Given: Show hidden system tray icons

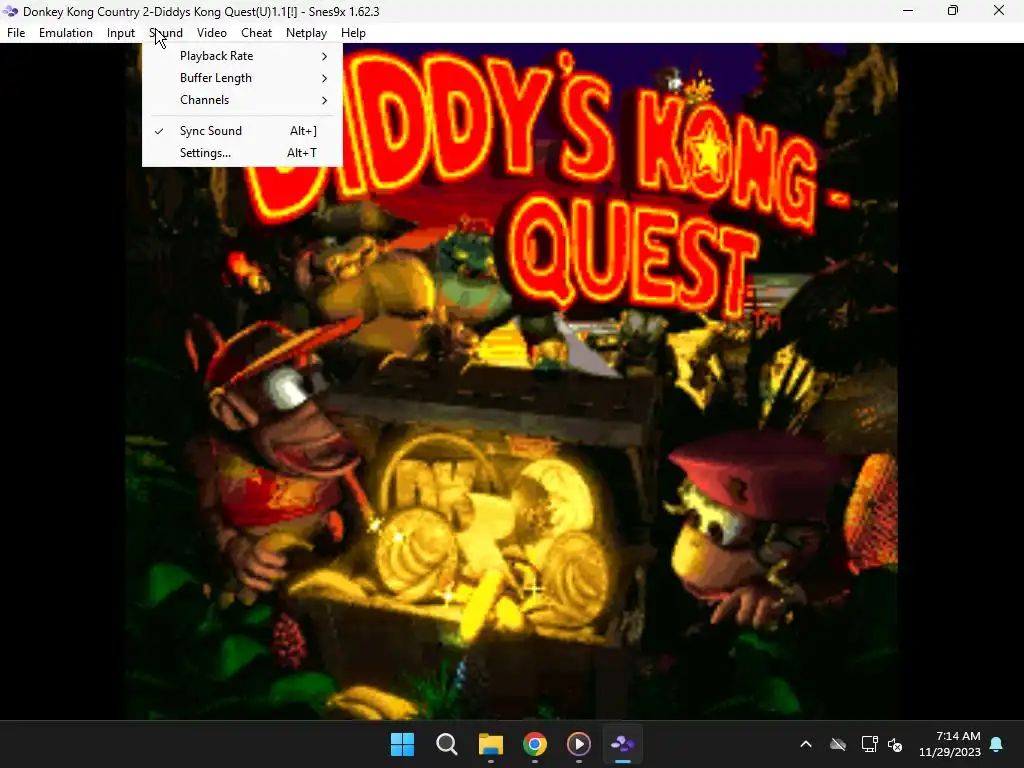Looking at the screenshot, I should (x=806, y=744).
